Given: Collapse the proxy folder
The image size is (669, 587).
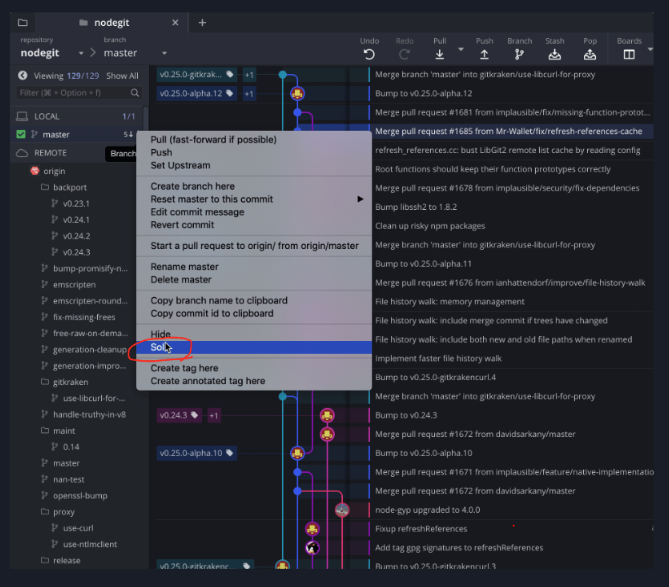Looking at the screenshot, I should 45,511.
